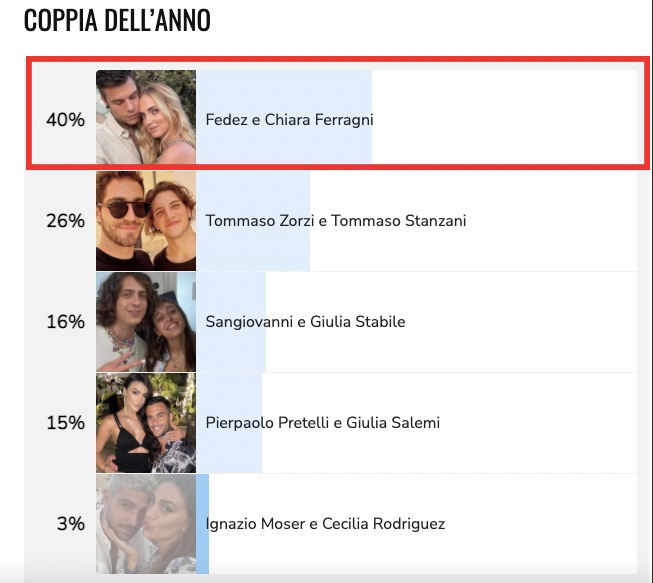Click the 15% result label

coord(65,423)
